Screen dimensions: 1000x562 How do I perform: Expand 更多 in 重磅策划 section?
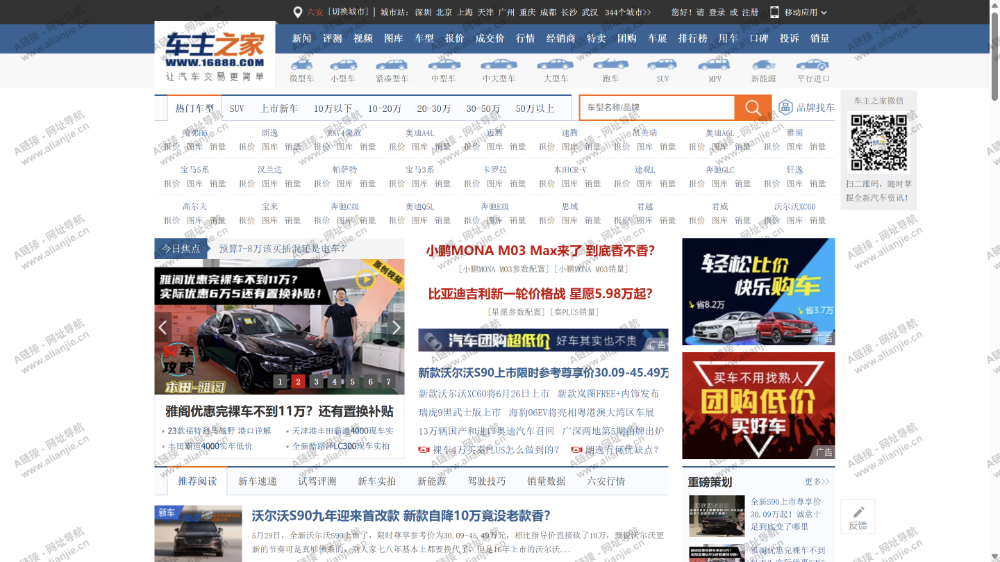(x=816, y=482)
